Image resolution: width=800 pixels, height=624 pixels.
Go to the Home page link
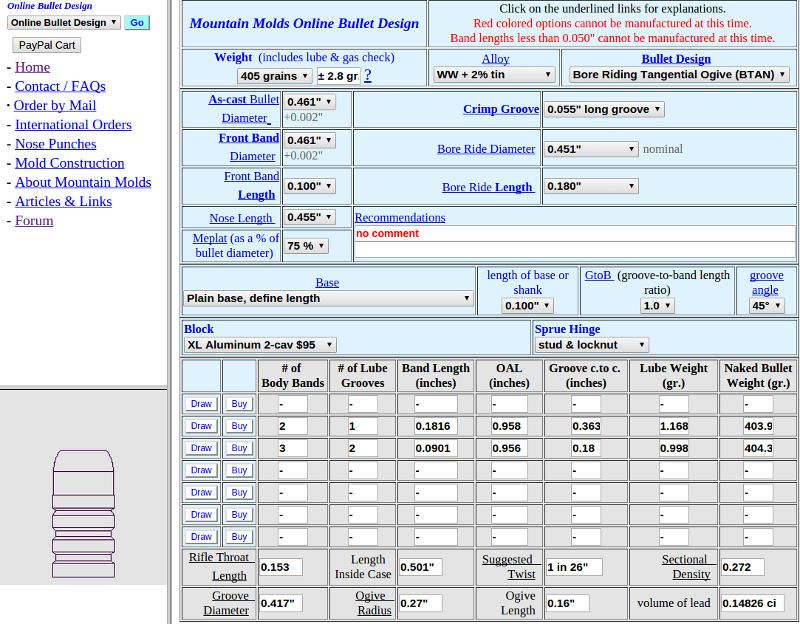pos(33,67)
